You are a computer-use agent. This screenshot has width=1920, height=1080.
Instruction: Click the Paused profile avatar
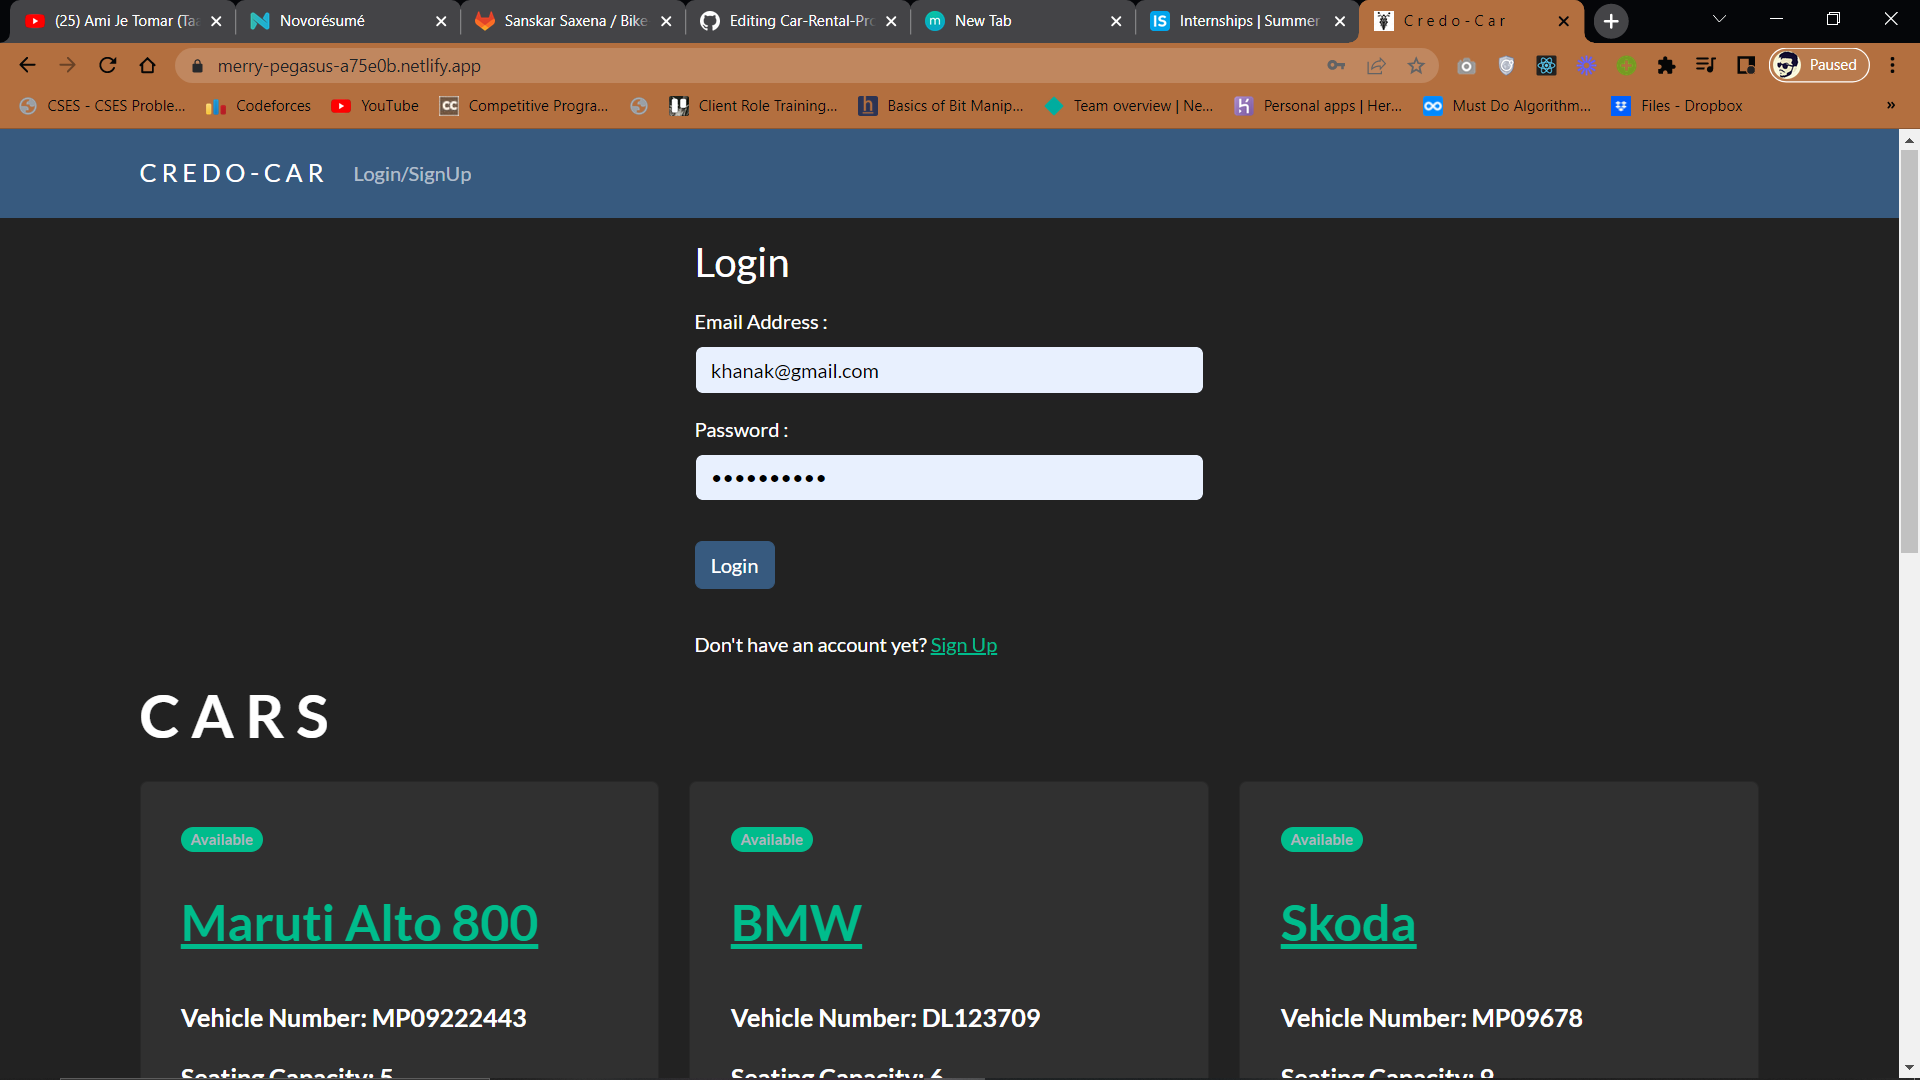click(x=1819, y=65)
